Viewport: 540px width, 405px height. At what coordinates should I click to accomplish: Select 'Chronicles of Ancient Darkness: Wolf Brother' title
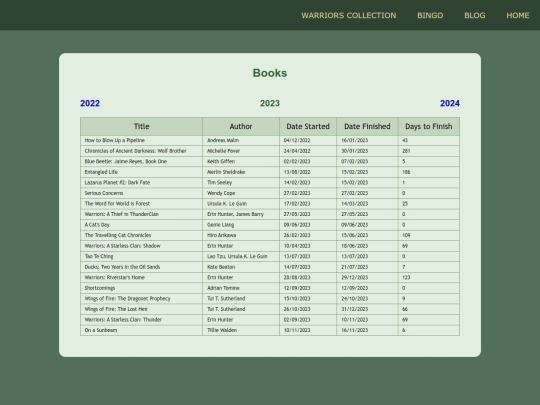point(135,151)
